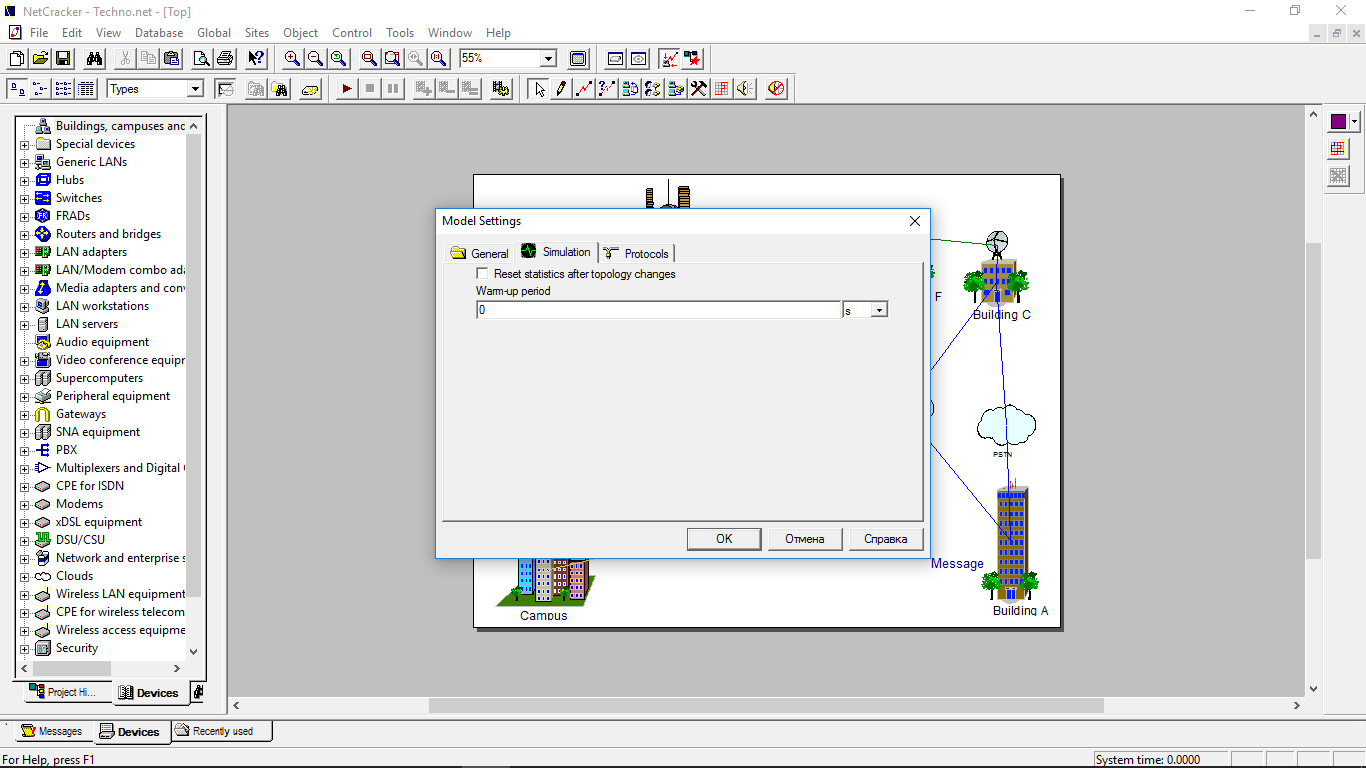
Task: Click the PSTN cloud in the diagram
Action: 1006,427
